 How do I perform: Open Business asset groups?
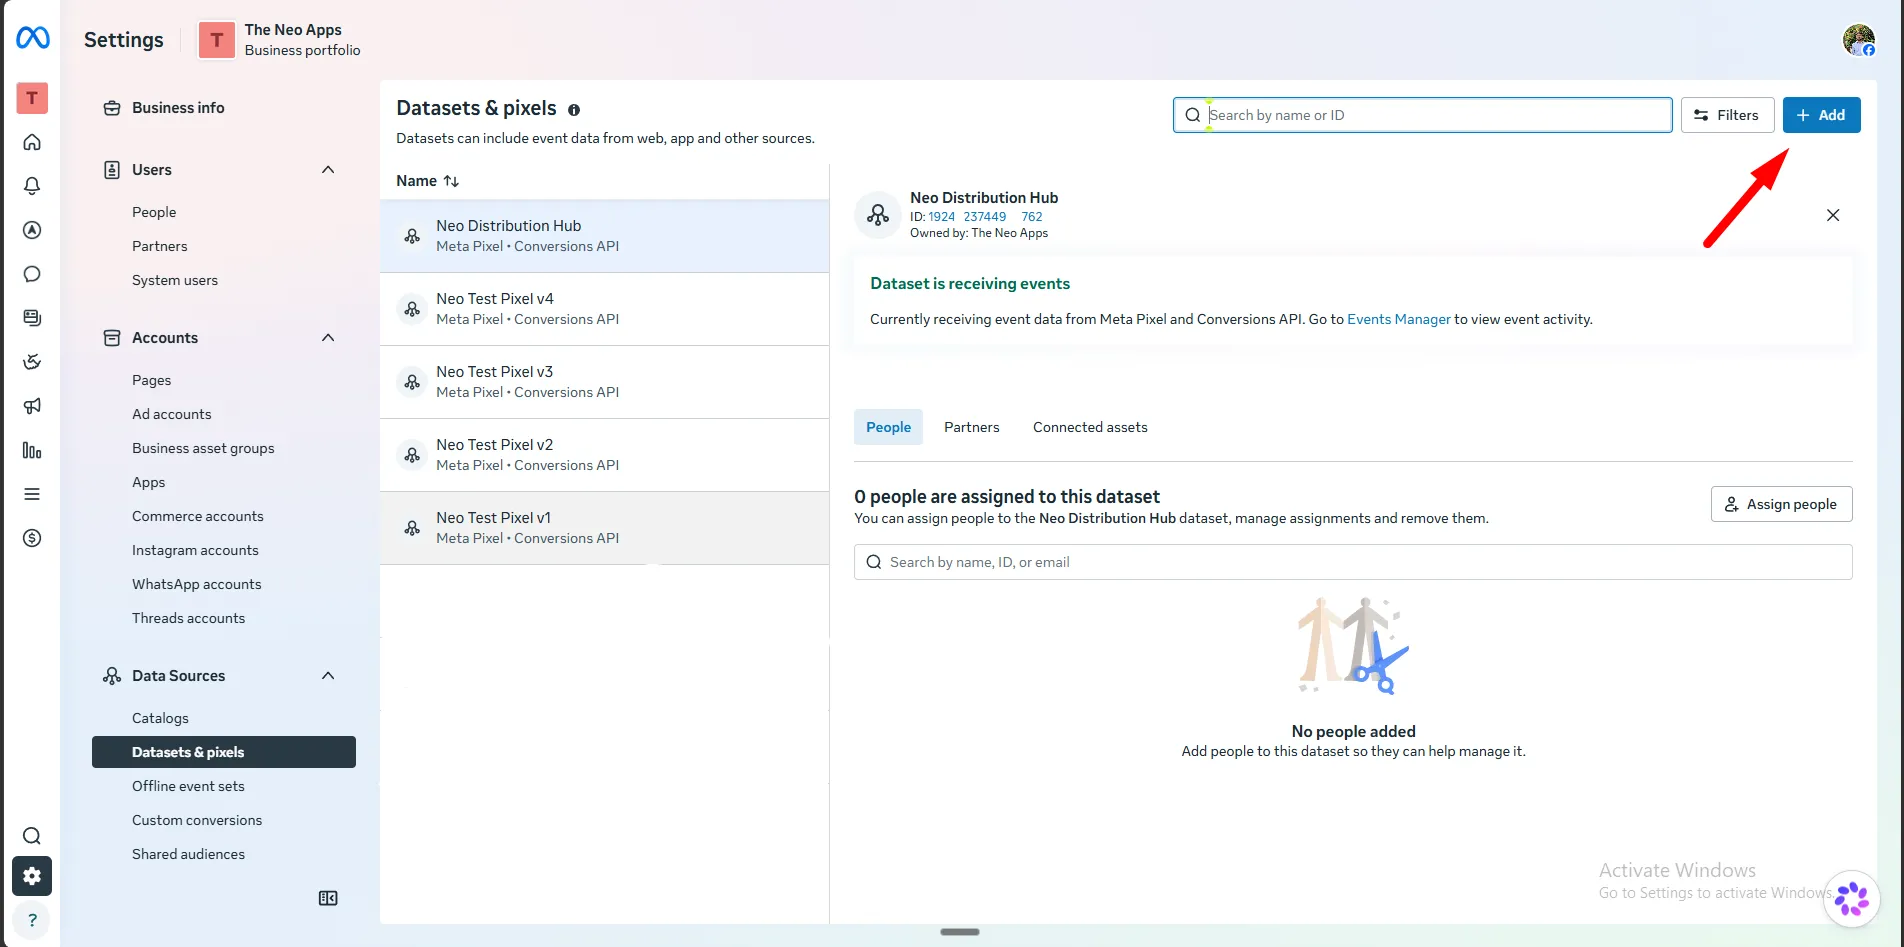click(203, 448)
